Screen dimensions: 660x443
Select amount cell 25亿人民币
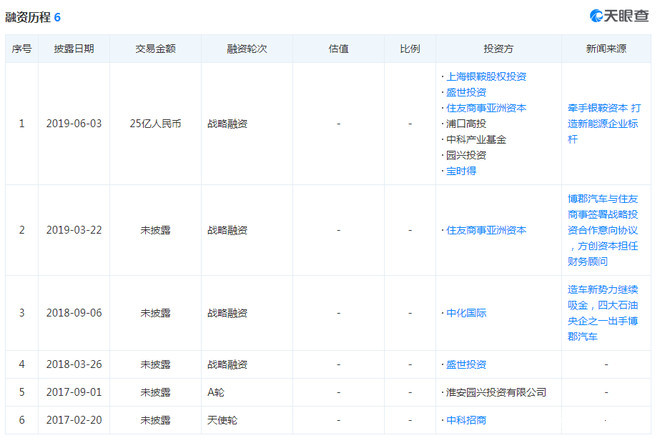(x=155, y=124)
